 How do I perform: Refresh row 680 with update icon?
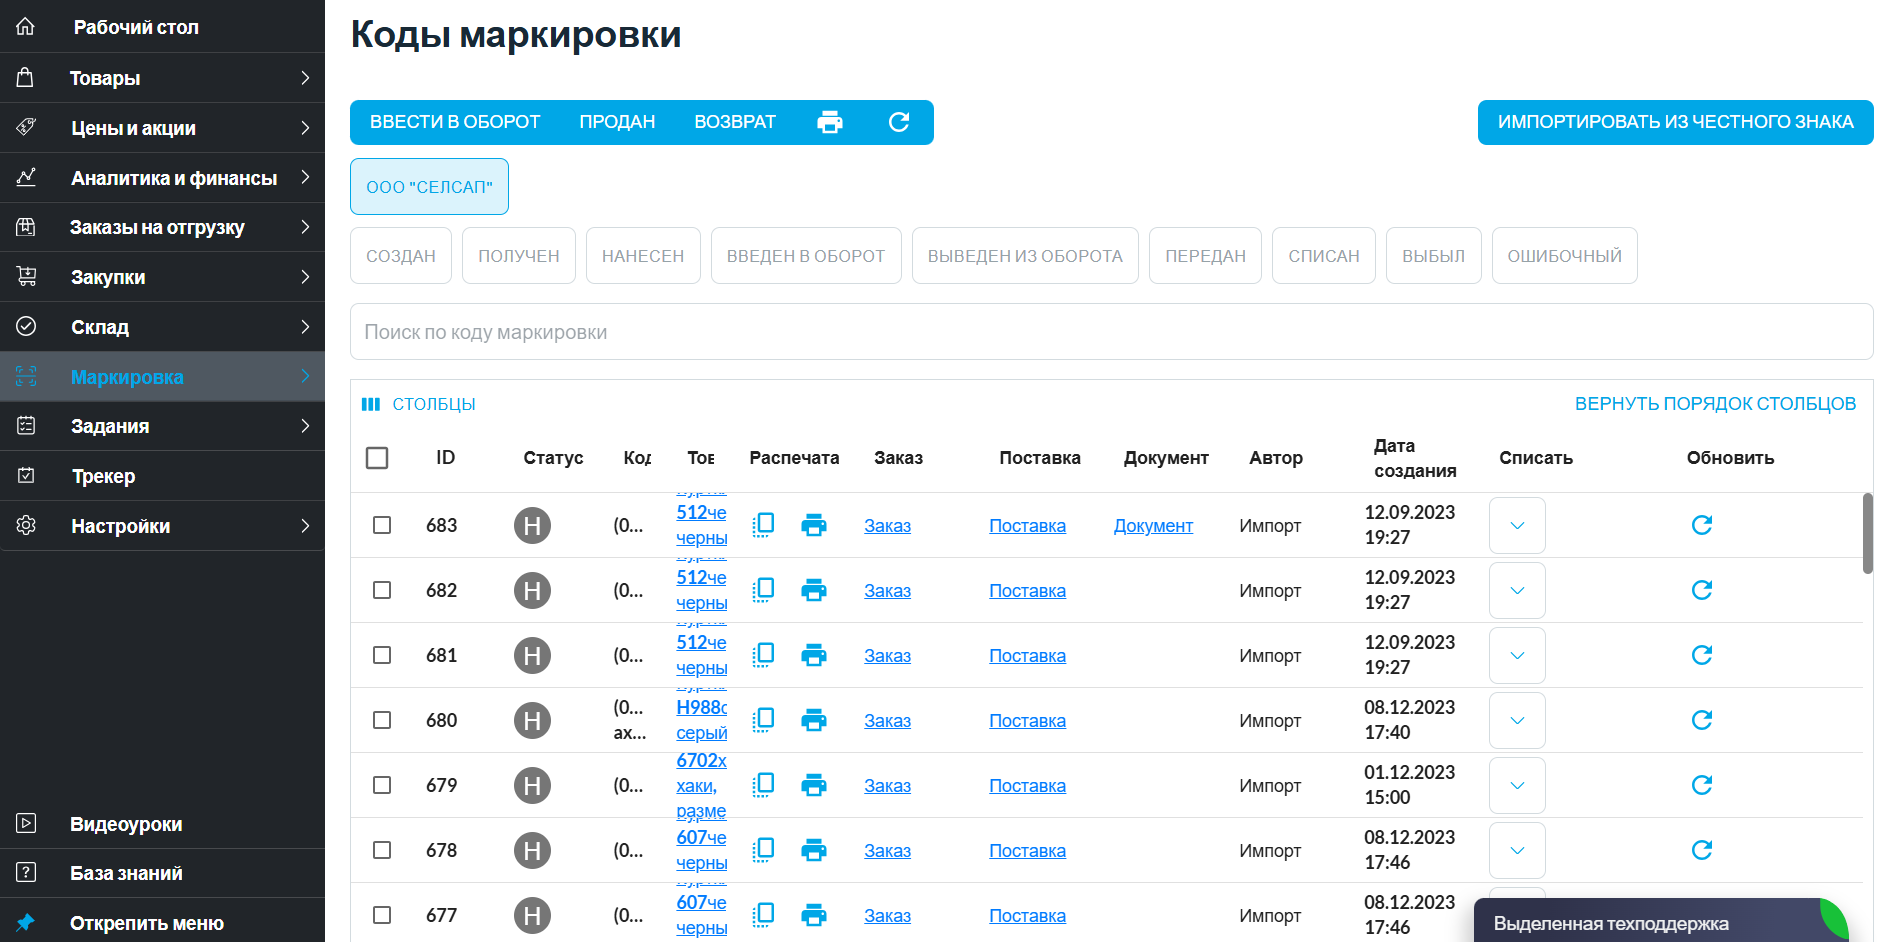coord(1702,720)
